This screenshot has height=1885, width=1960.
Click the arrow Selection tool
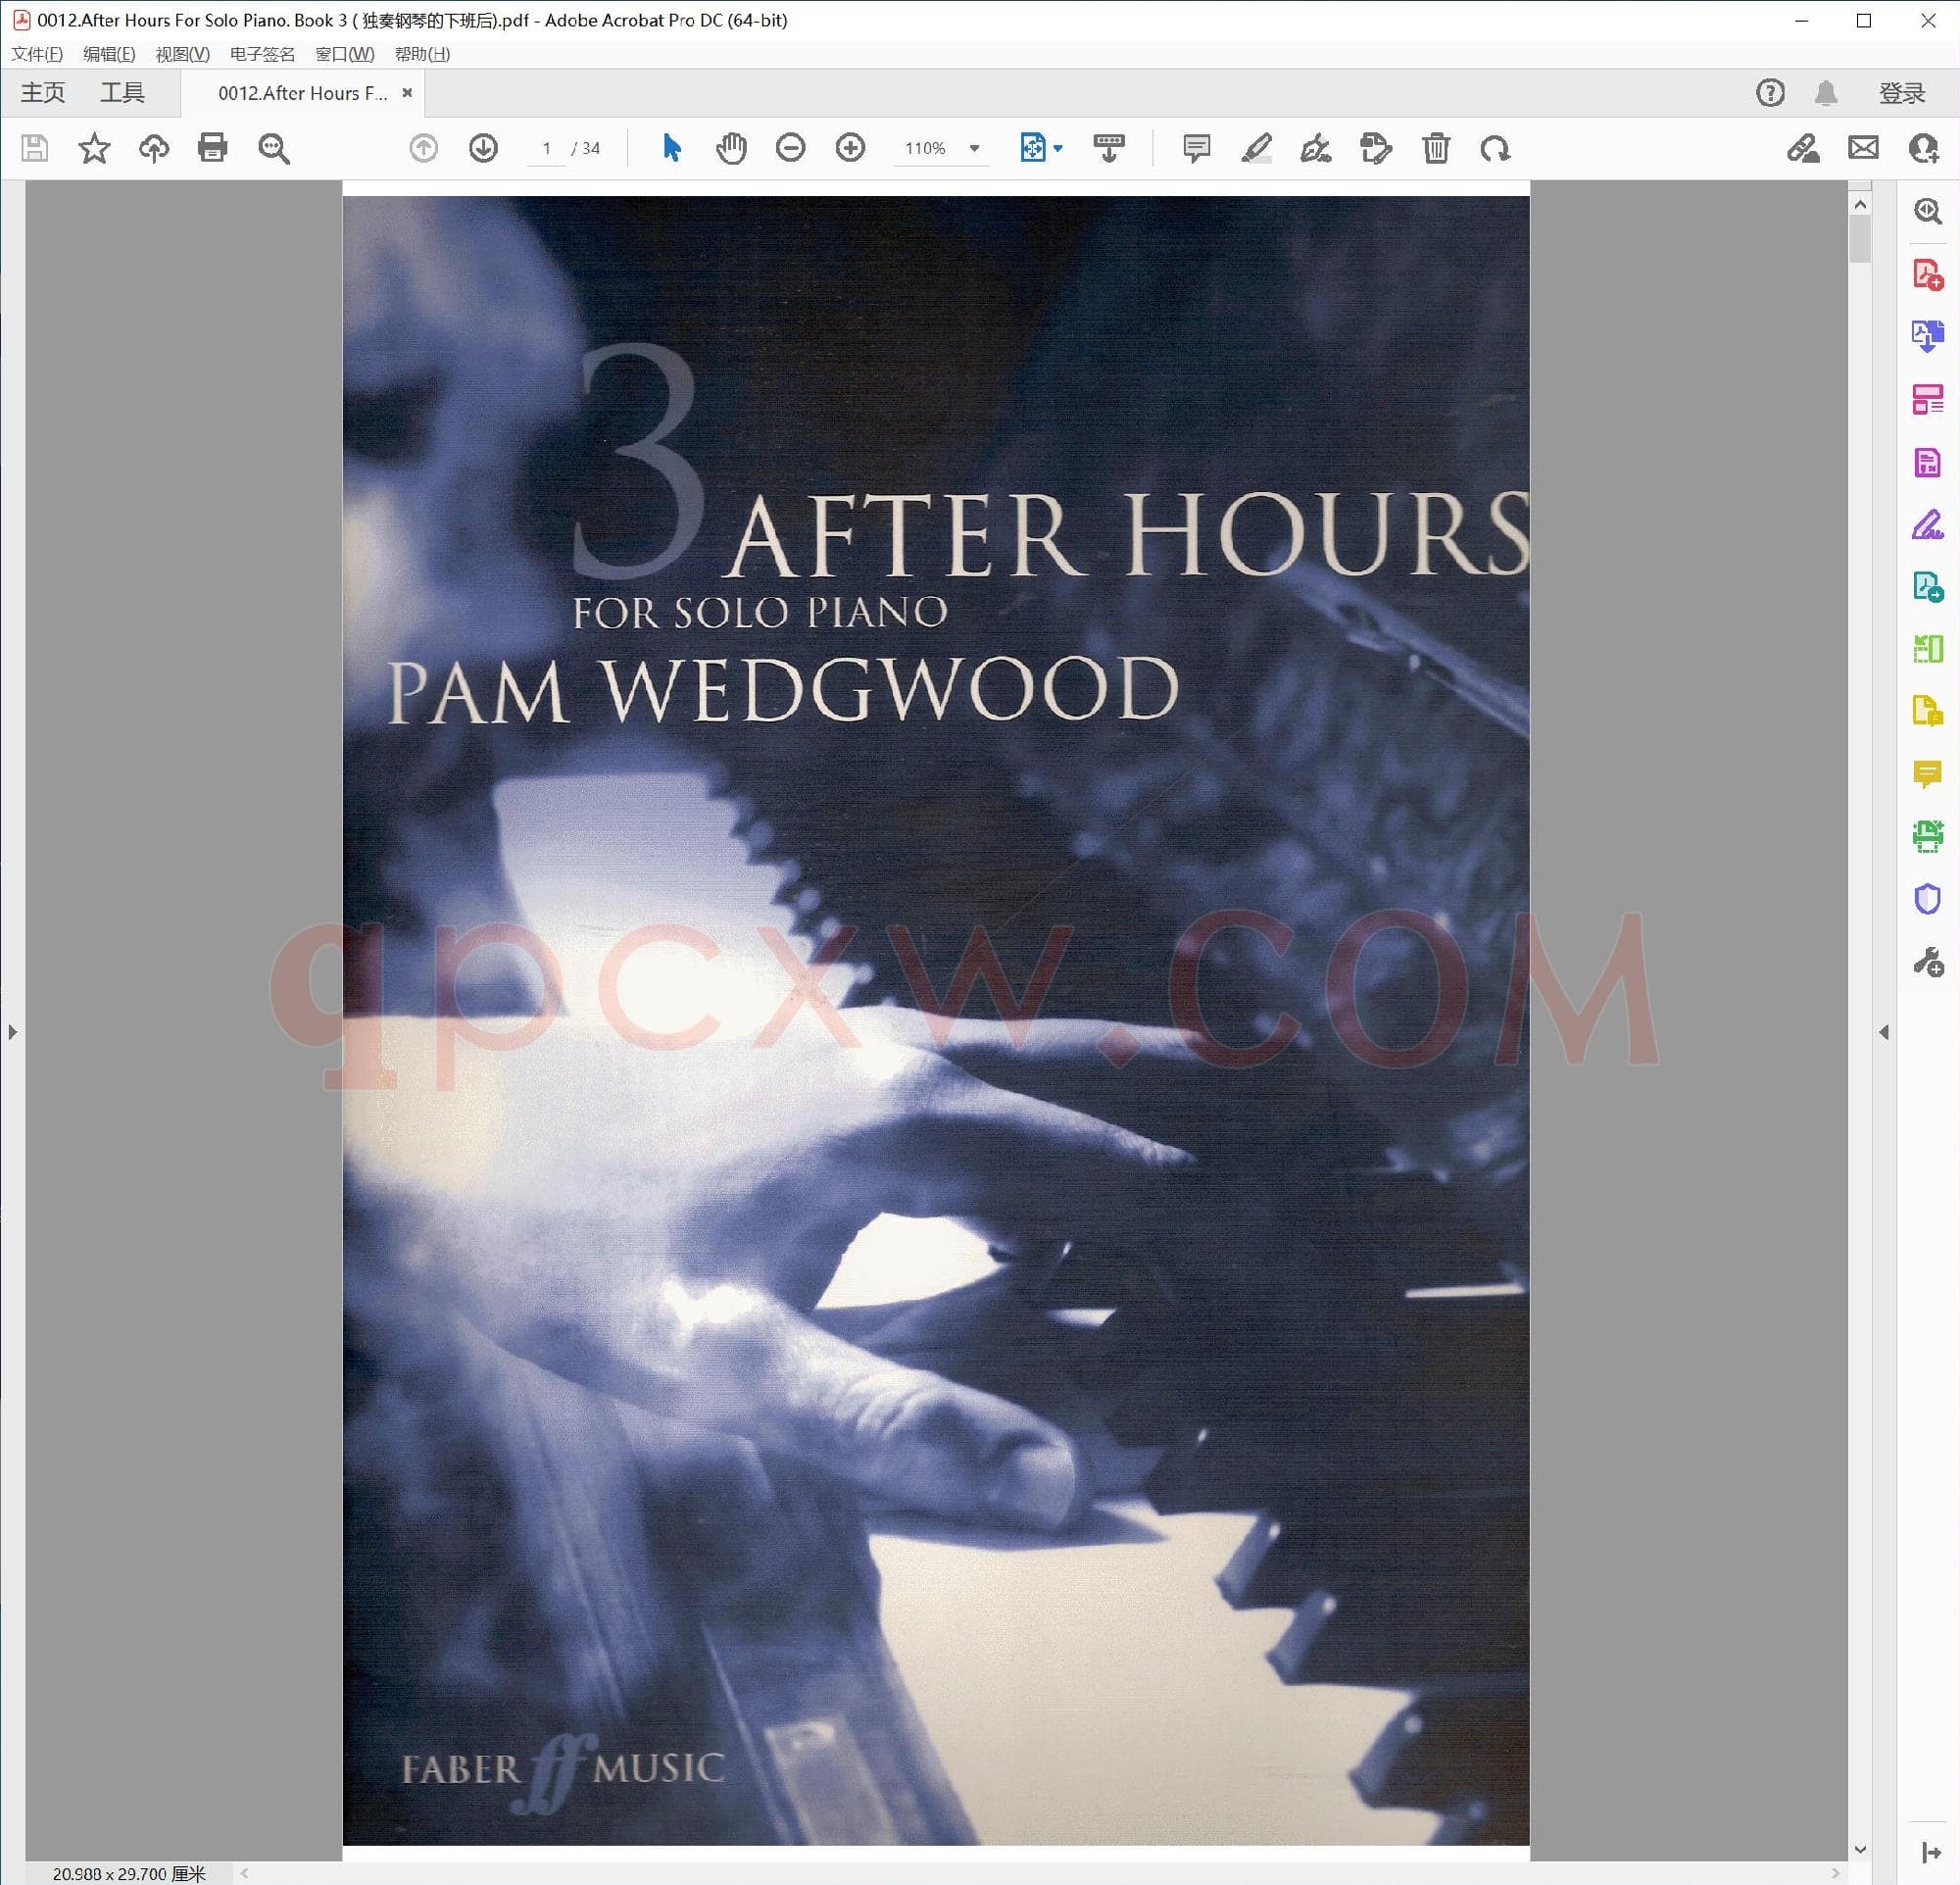tap(671, 148)
